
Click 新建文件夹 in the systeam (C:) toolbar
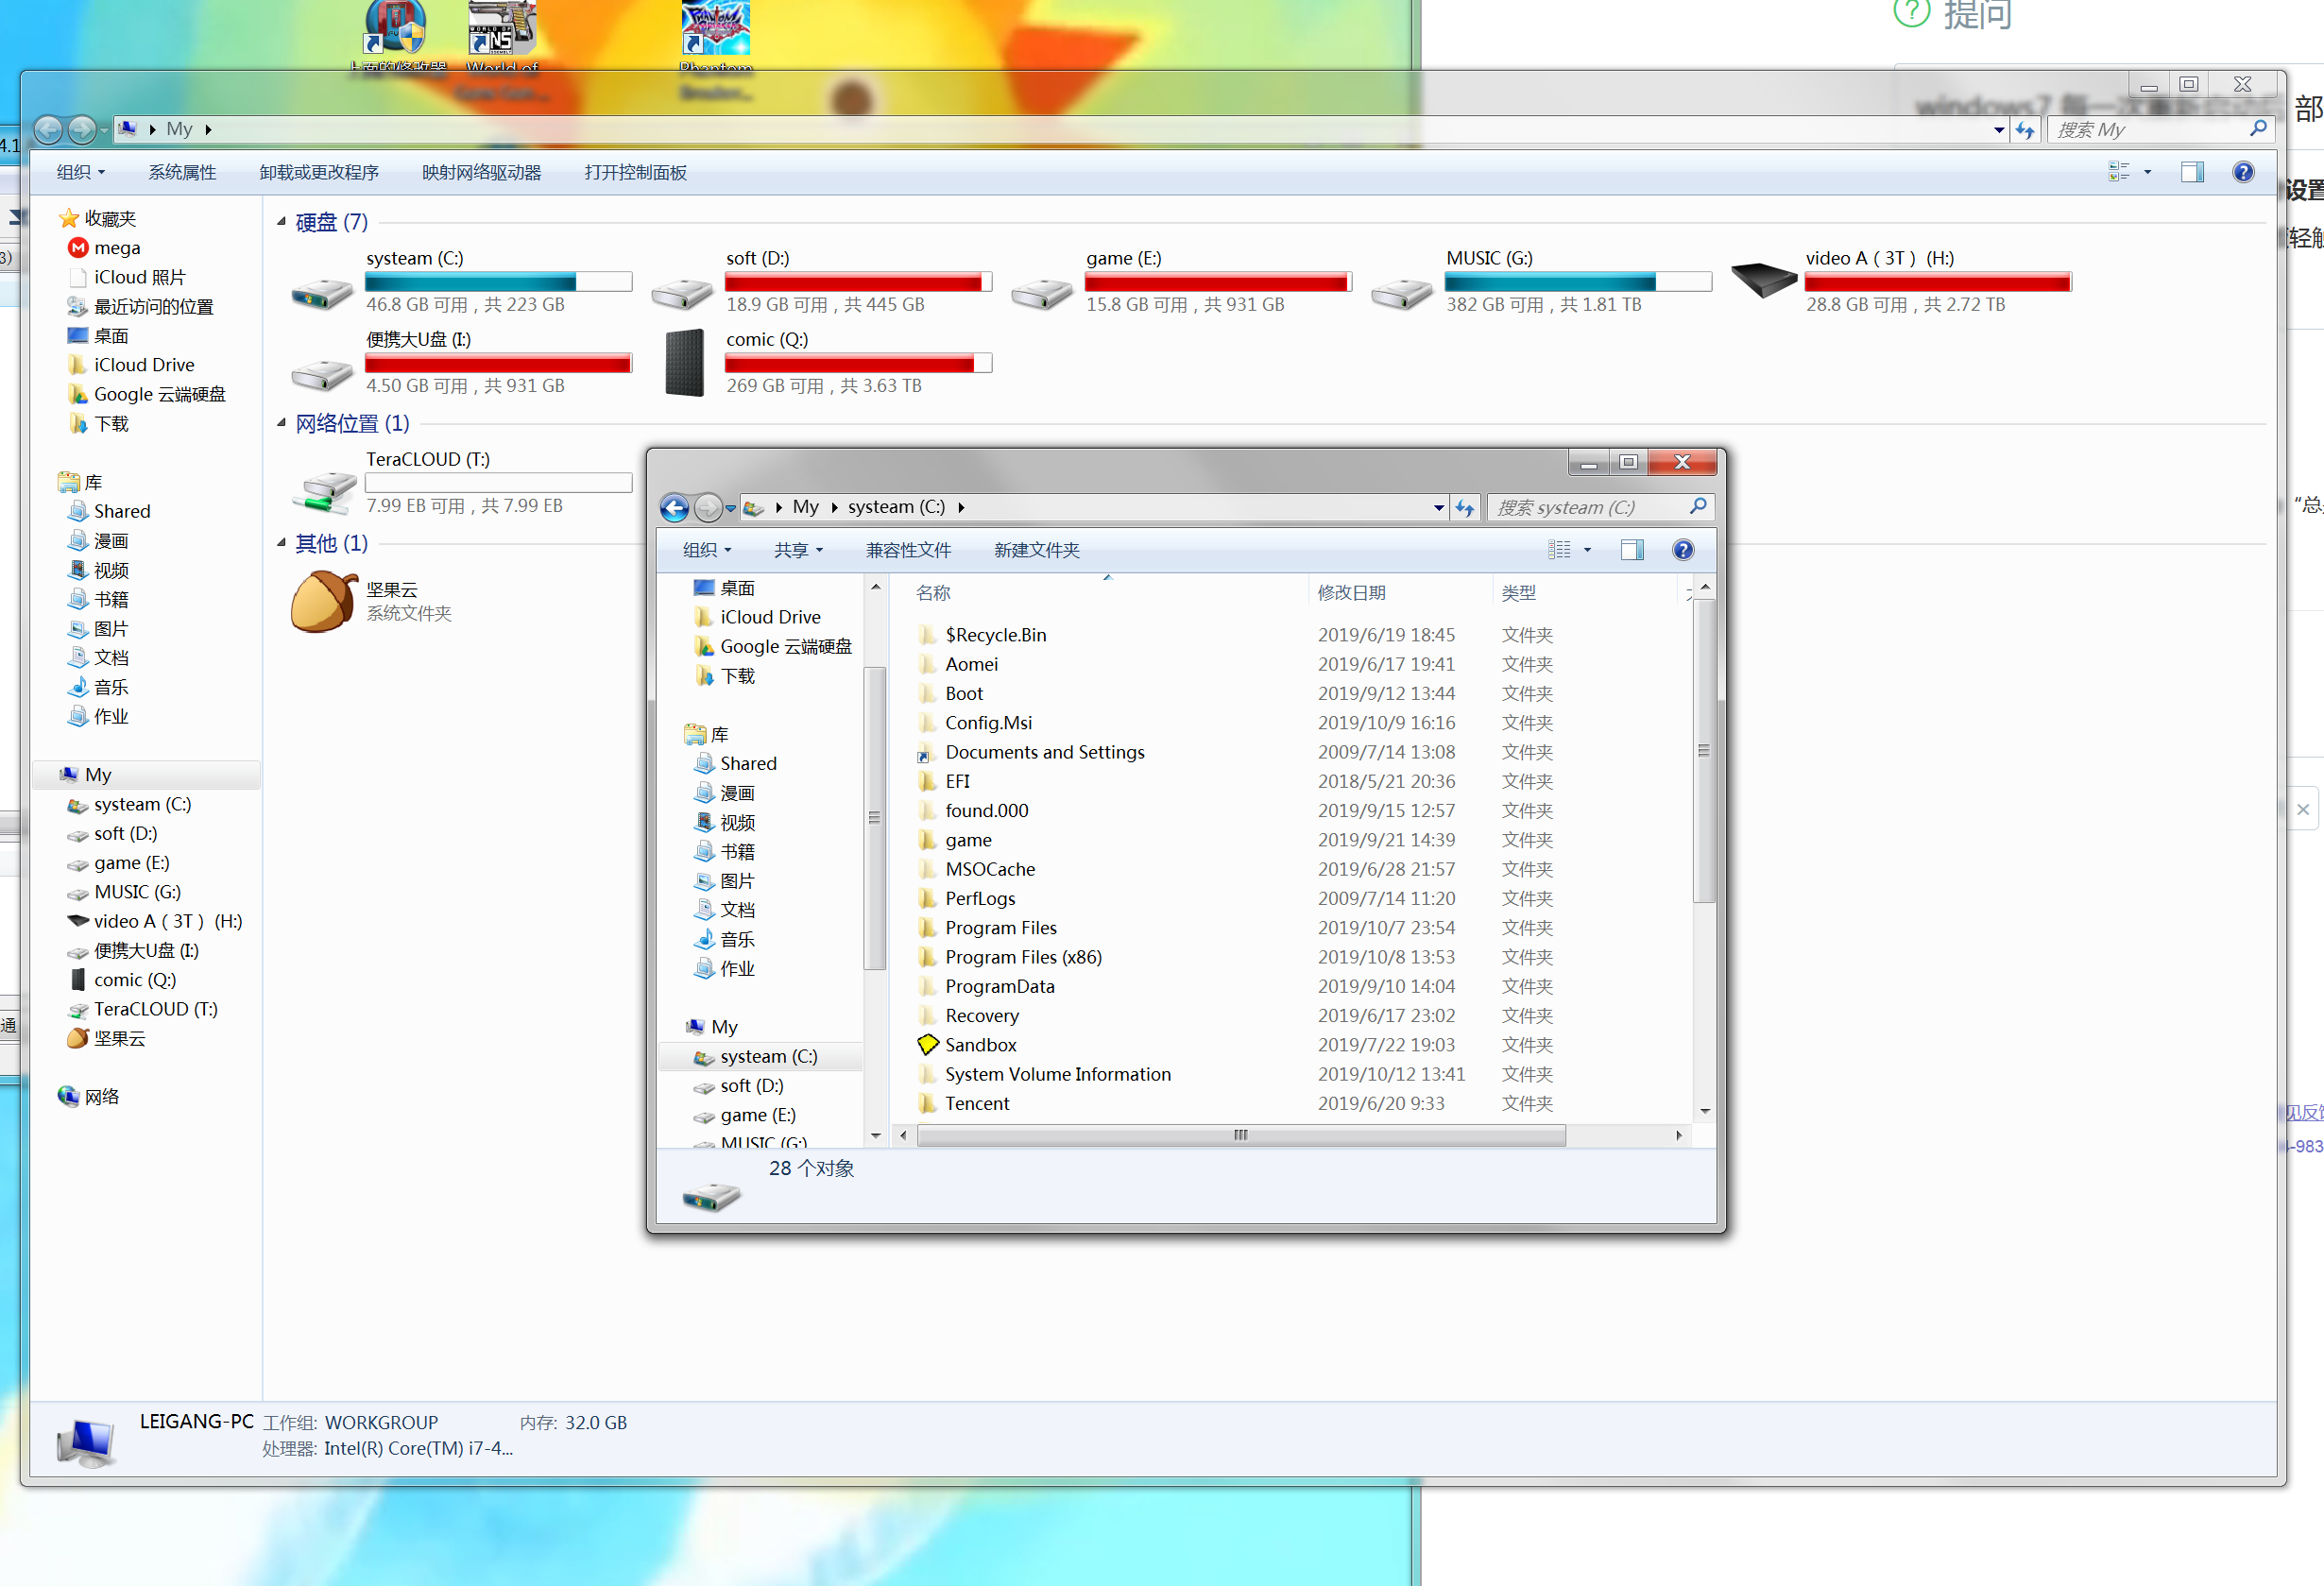[x=1036, y=550]
